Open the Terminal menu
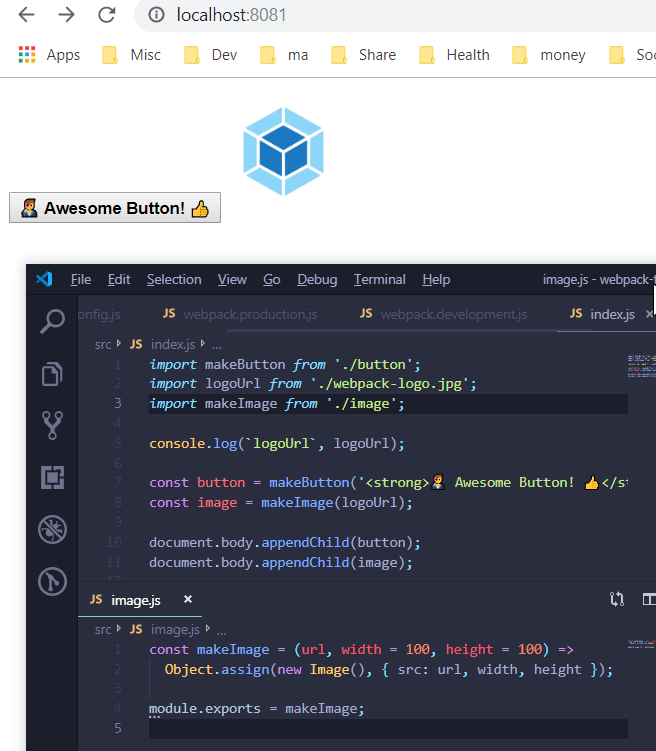656x751 pixels. click(x=380, y=279)
